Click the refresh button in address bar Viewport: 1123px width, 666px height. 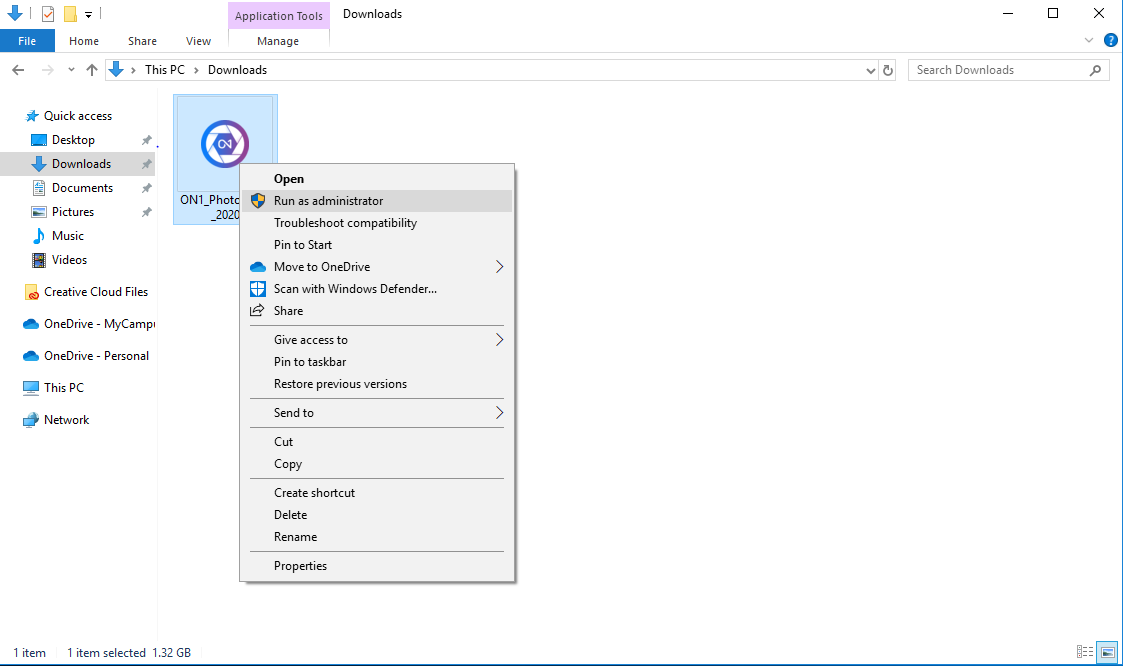click(x=888, y=70)
